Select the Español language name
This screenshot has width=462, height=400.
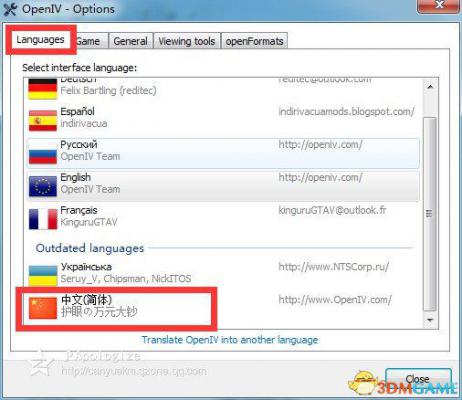coord(77,111)
